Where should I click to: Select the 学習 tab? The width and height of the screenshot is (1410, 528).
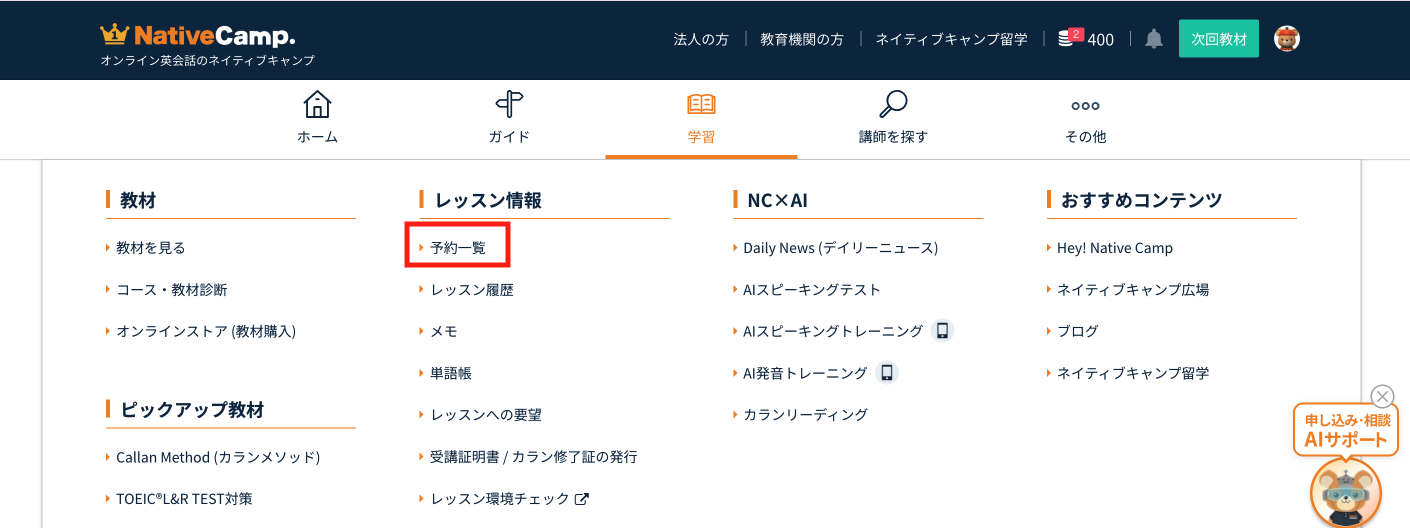[701, 118]
